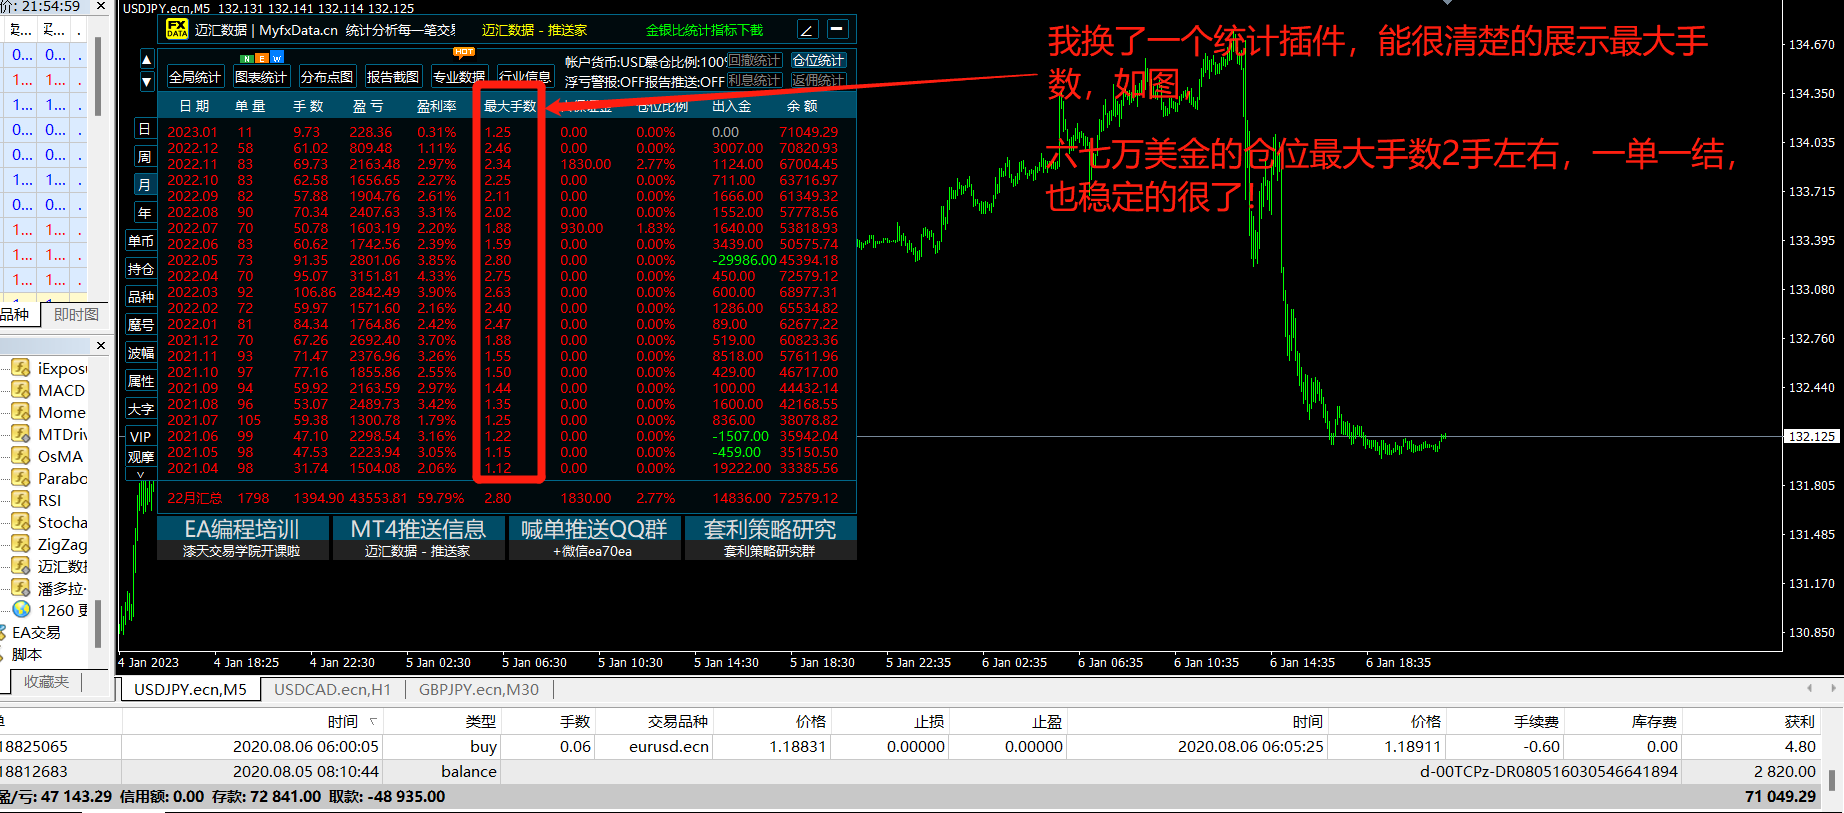Toggle 利息统计 interest statistics
The width and height of the screenshot is (1844, 813).
point(754,80)
